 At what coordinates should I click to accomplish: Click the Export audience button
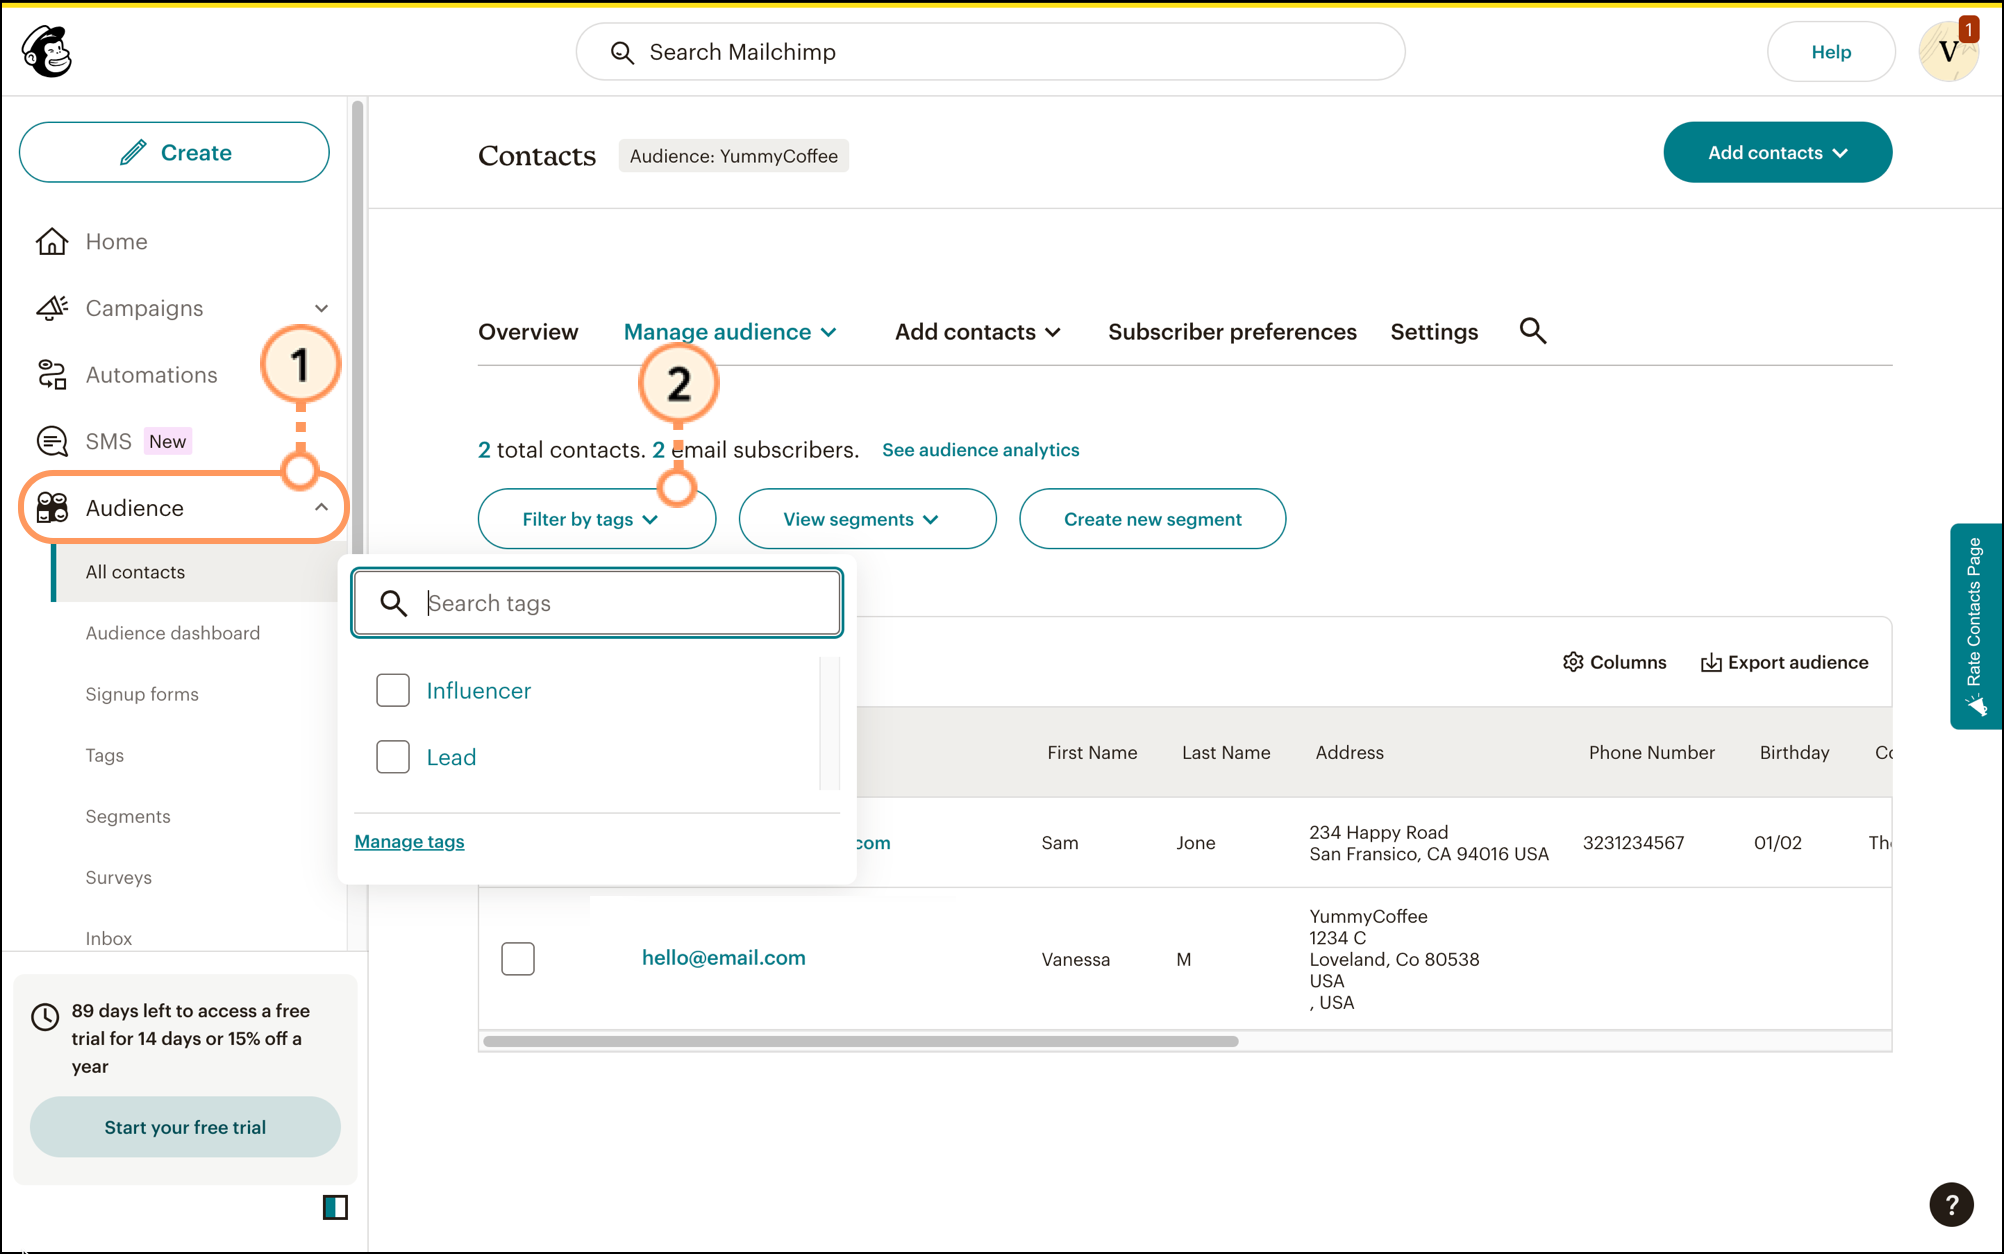tap(1784, 662)
